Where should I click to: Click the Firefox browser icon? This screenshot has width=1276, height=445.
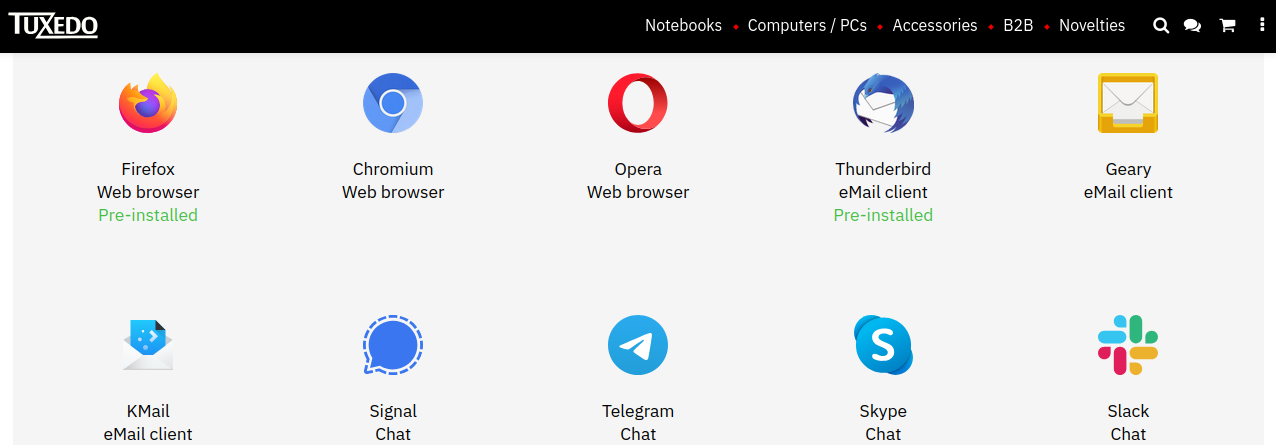tap(148, 103)
